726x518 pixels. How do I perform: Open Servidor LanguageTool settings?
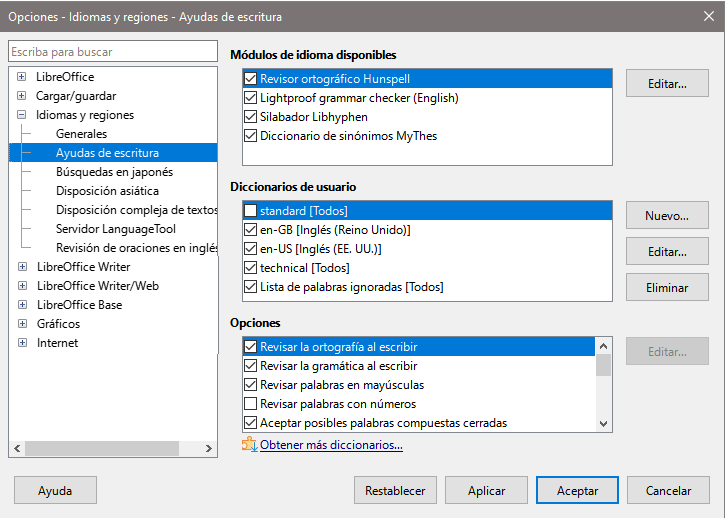click(x=116, y=229)
